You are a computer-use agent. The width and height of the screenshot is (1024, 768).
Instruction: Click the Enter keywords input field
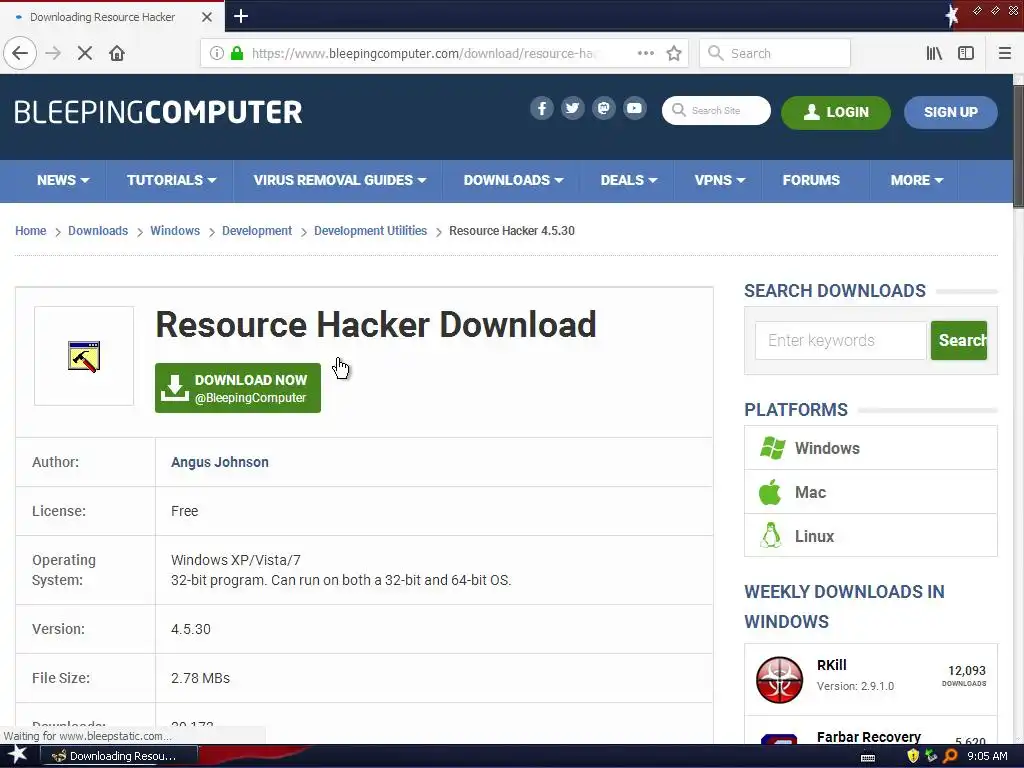click(840, 340)
